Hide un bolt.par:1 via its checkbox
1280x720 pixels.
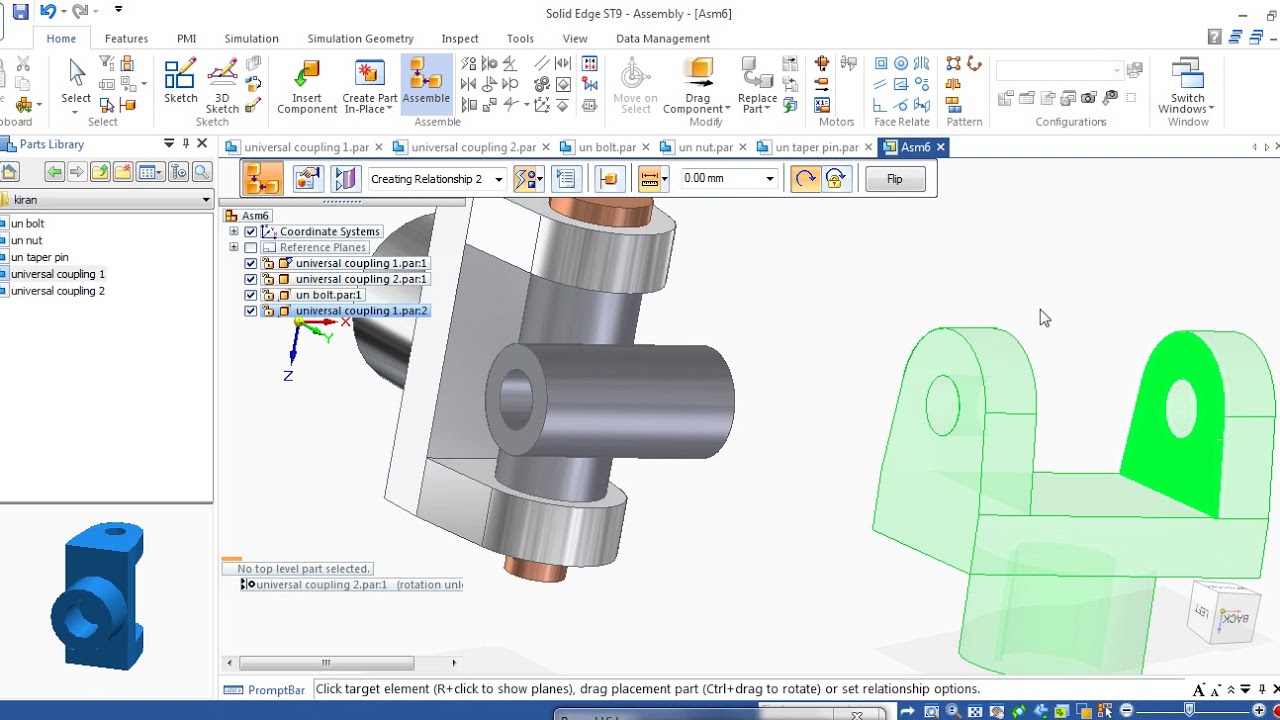click(x=251, y=296)
